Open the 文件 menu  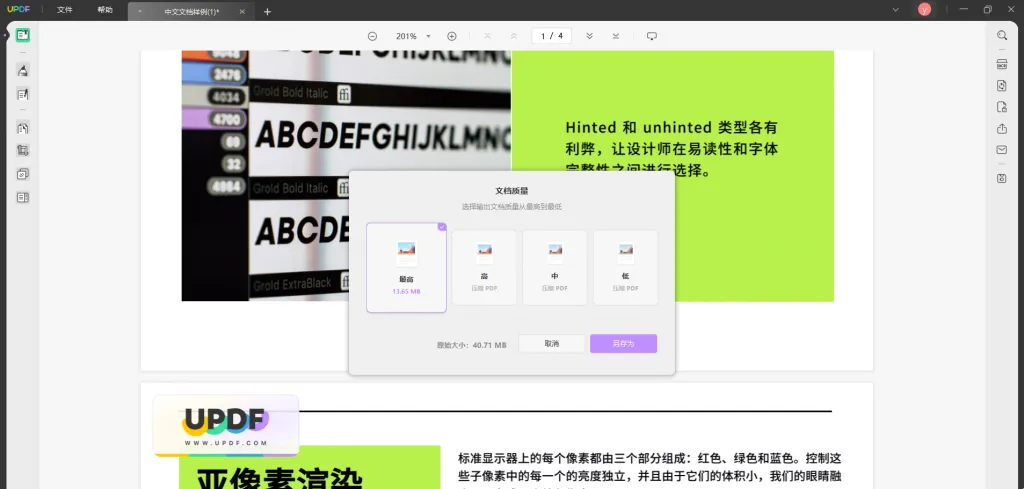pyautogui.click(x=65, y=10)
